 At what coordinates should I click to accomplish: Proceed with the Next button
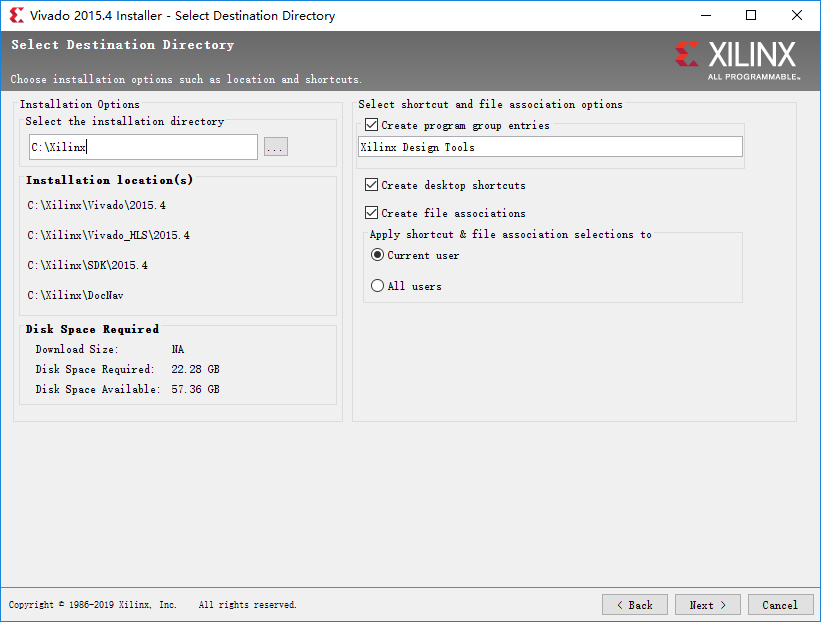click(707, 605)
